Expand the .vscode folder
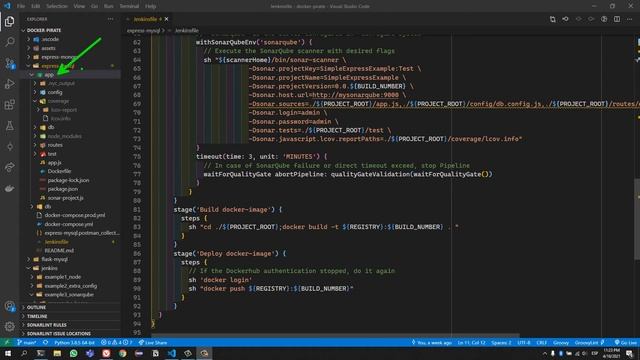The height and width of the screenshot is (360, 640). point(50,39)
